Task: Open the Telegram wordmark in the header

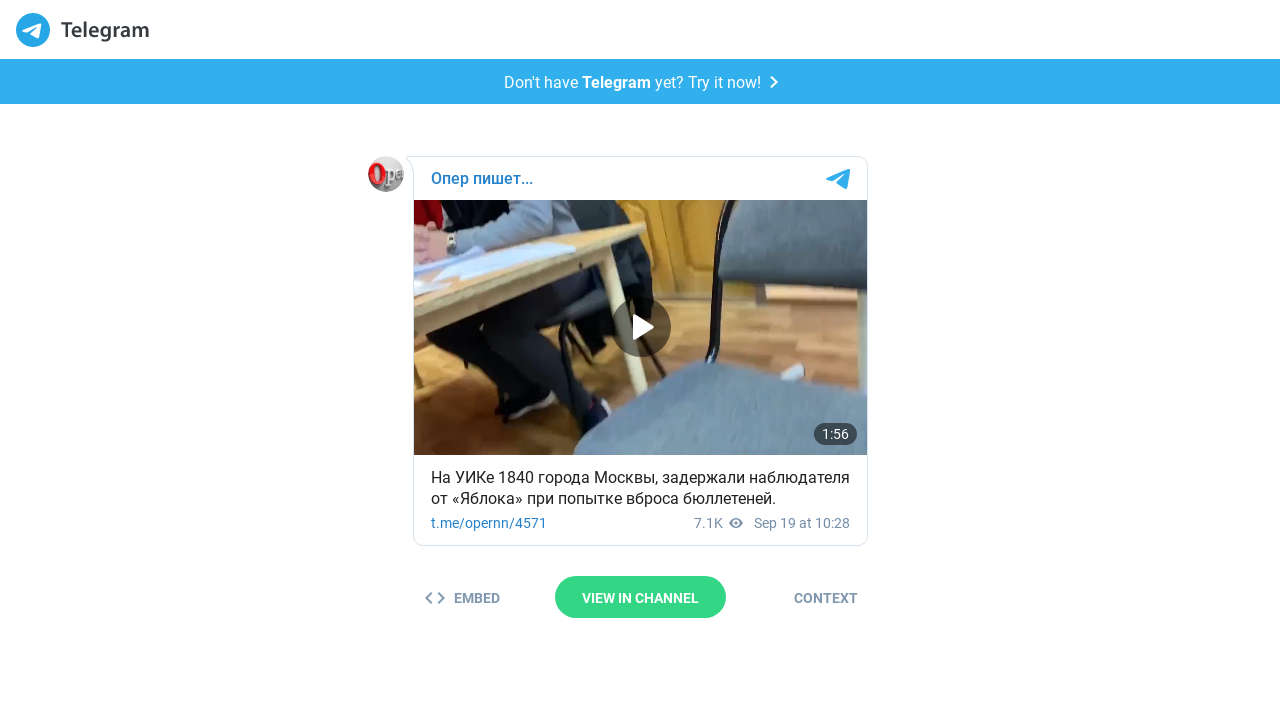Action: pyautogui.click(x=105, y=31)
